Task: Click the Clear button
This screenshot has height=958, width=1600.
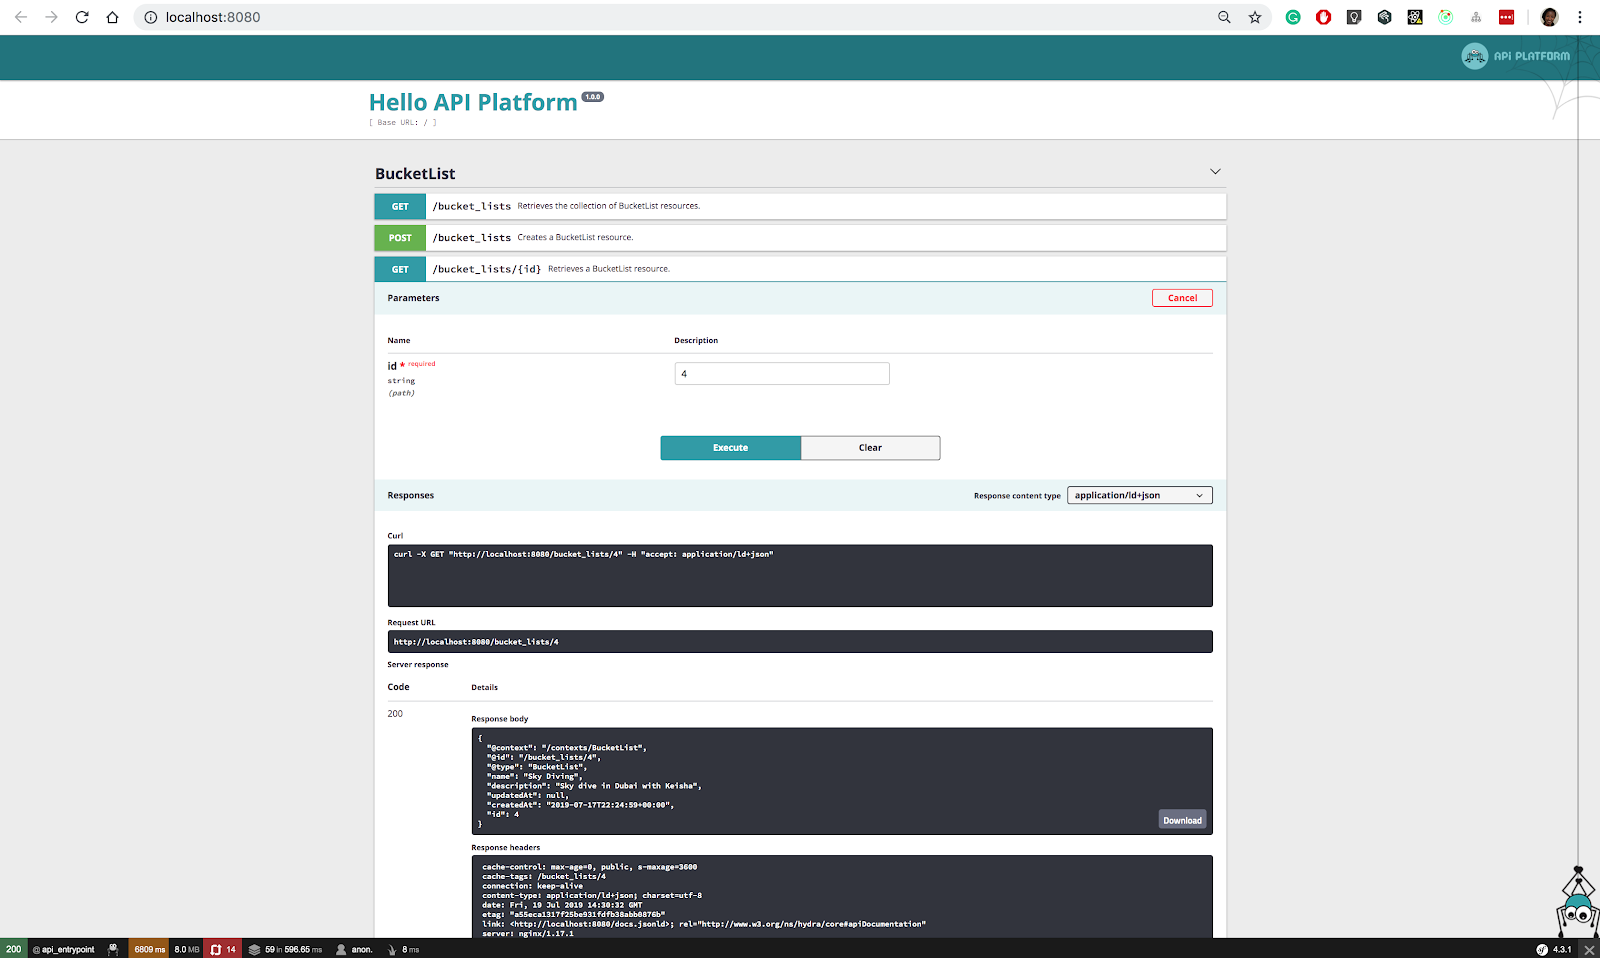Action: [870, 448]
